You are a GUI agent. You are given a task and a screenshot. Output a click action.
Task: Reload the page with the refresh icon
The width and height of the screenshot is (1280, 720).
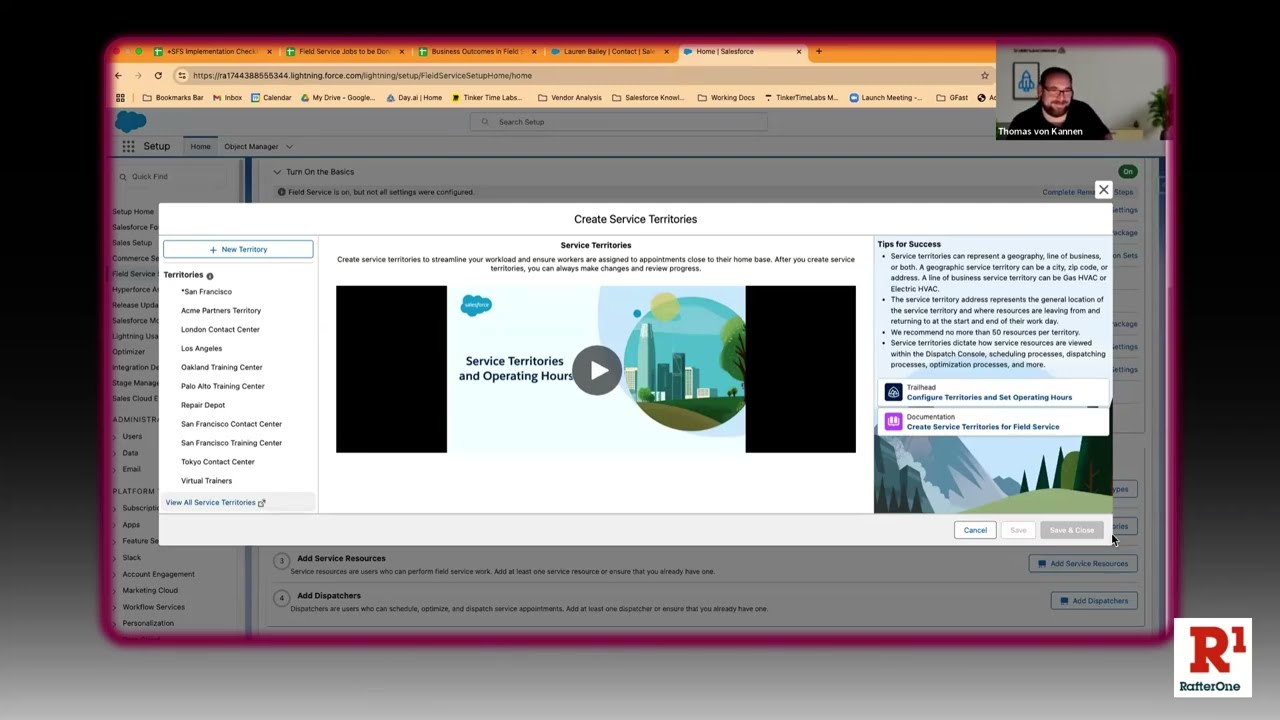tap(158, 75)
